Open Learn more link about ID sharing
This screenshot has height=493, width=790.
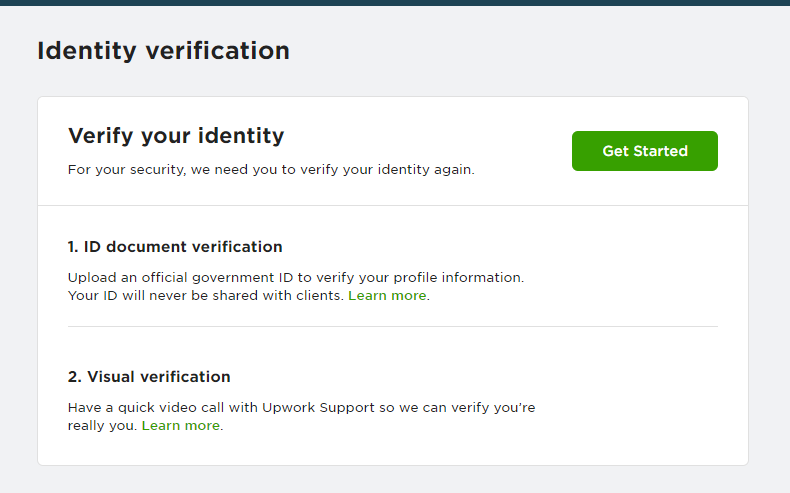coord(387,296)
